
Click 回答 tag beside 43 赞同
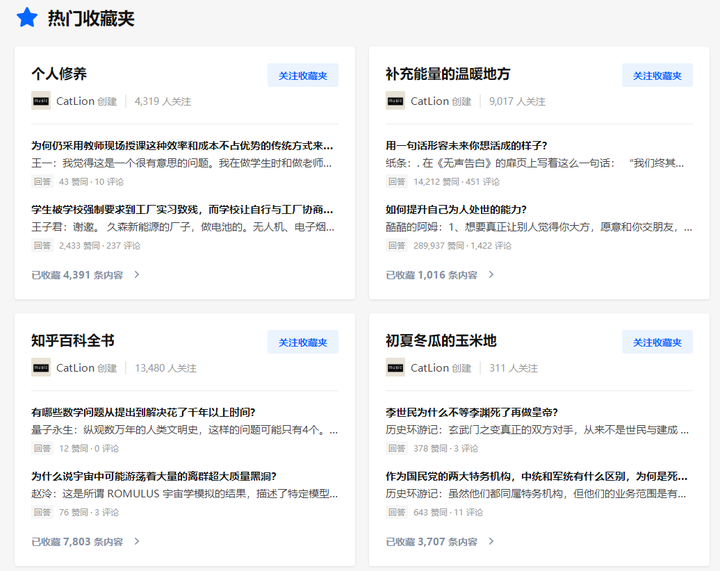coord(42,181)
